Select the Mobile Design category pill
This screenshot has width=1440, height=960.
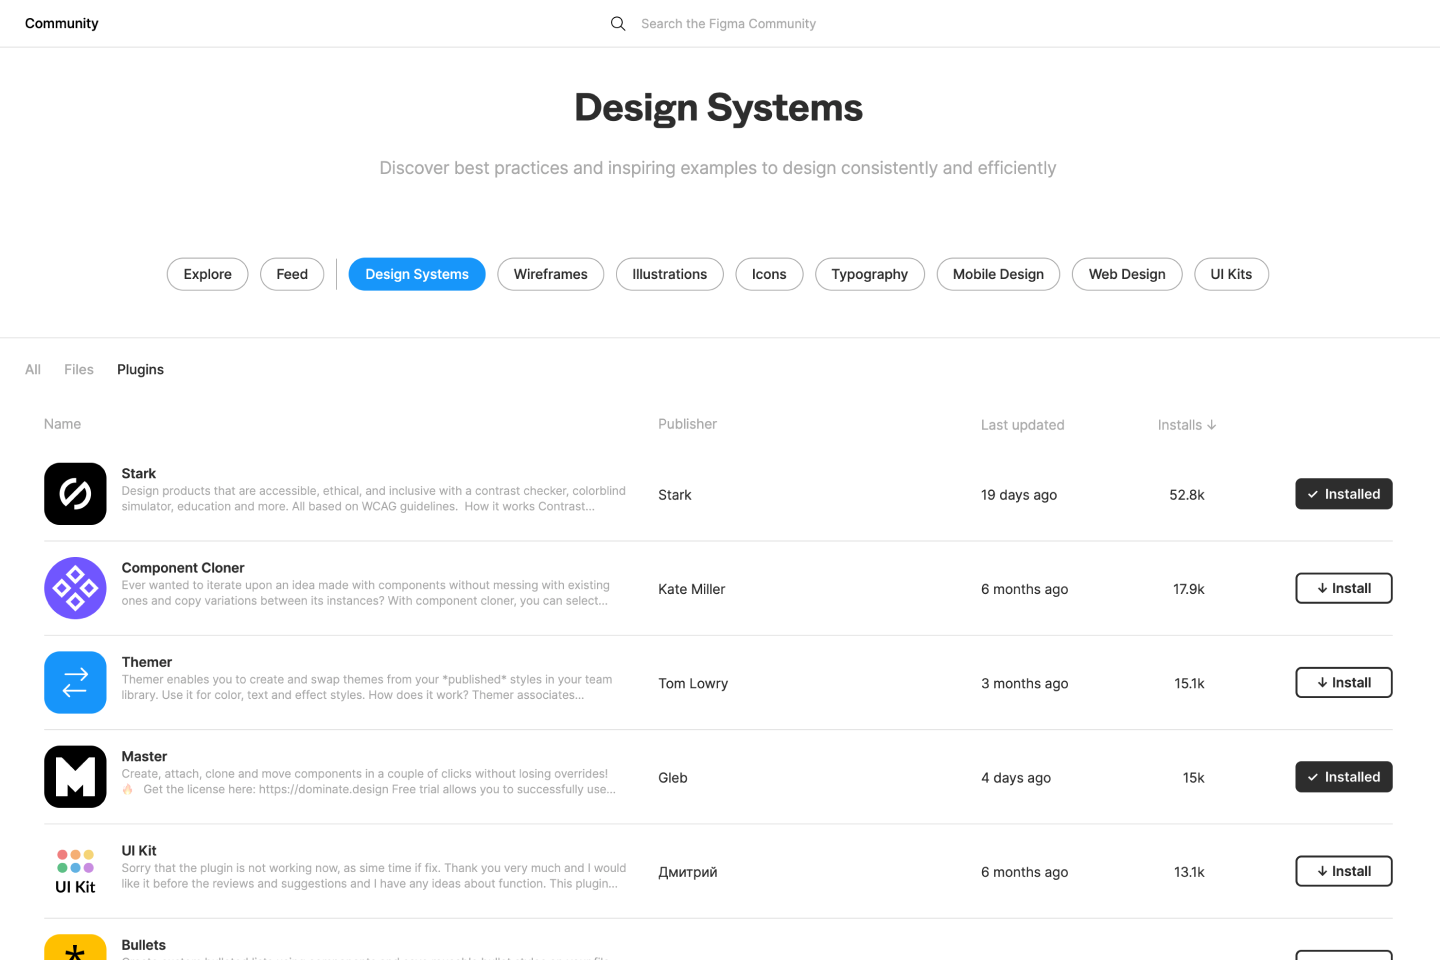pos(998,274)
